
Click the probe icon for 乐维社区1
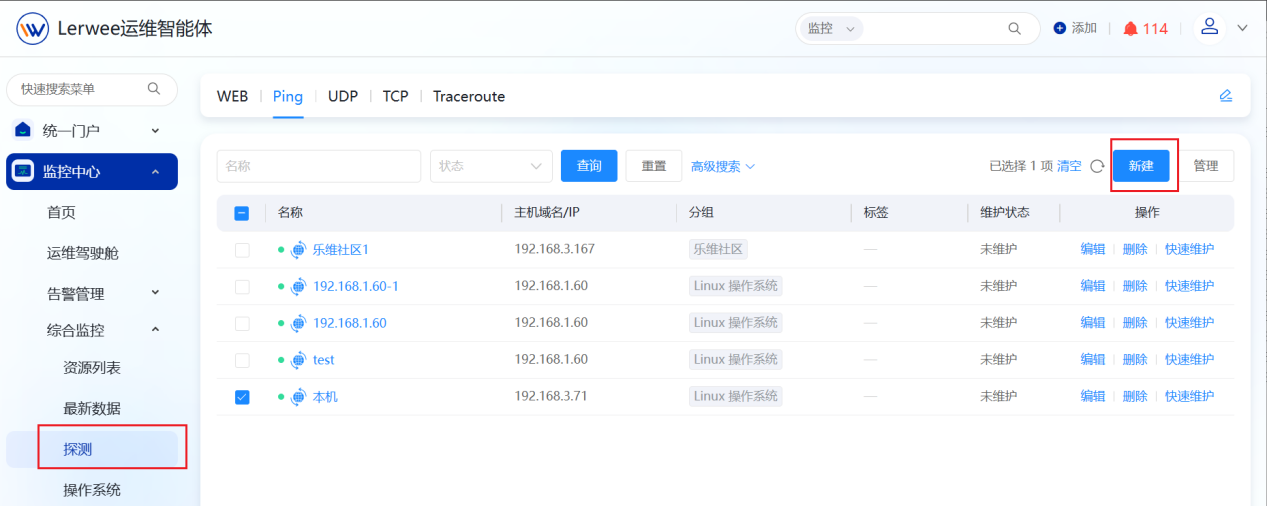coord(298,249)
